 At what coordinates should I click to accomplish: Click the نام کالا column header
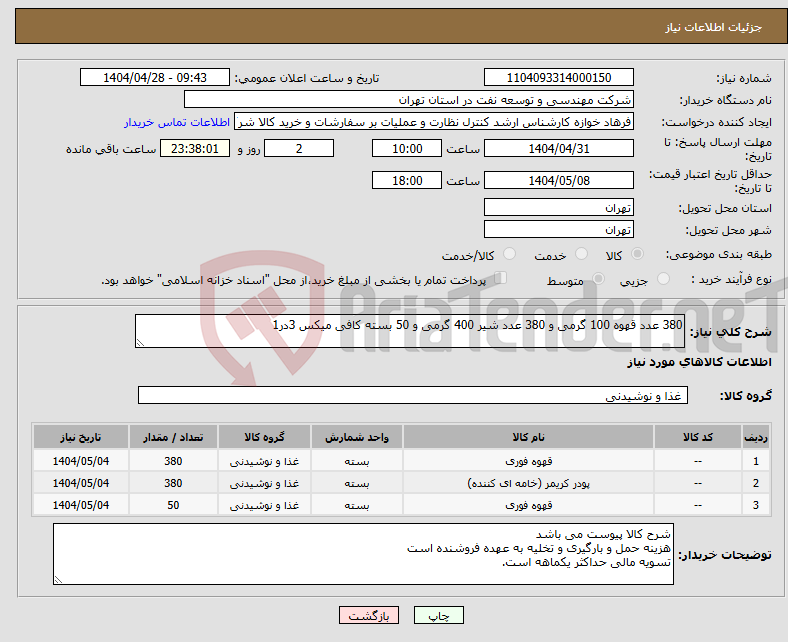coord(528,437)
